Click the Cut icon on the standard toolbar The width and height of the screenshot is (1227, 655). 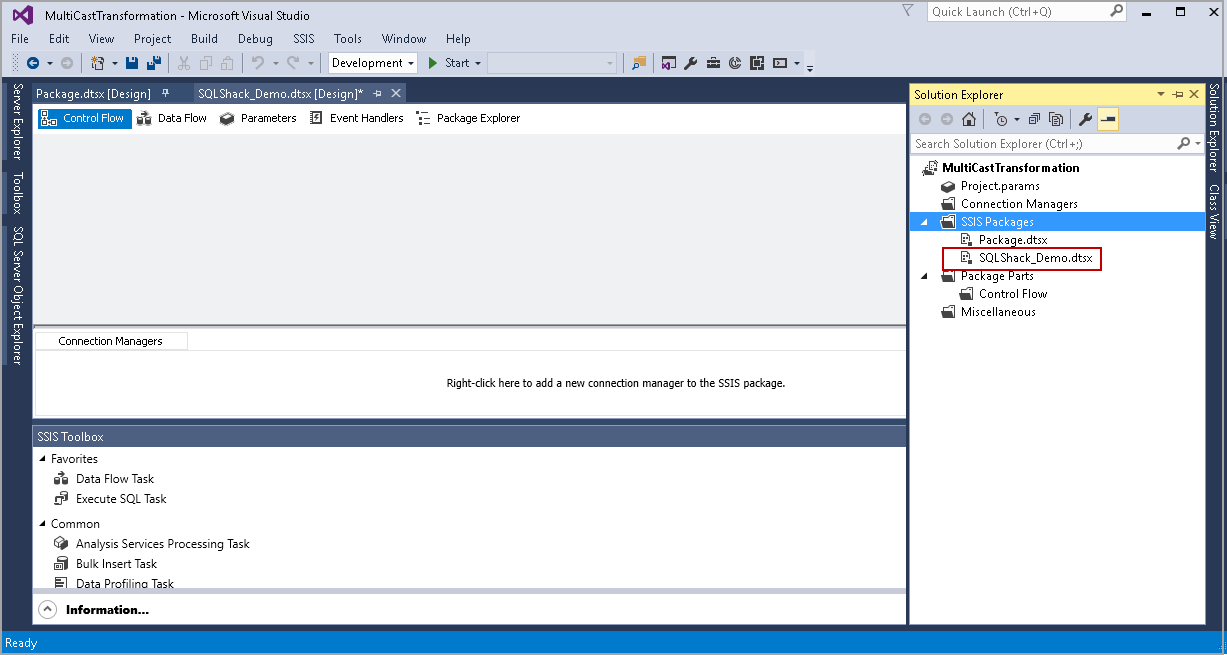click(184, 62)
